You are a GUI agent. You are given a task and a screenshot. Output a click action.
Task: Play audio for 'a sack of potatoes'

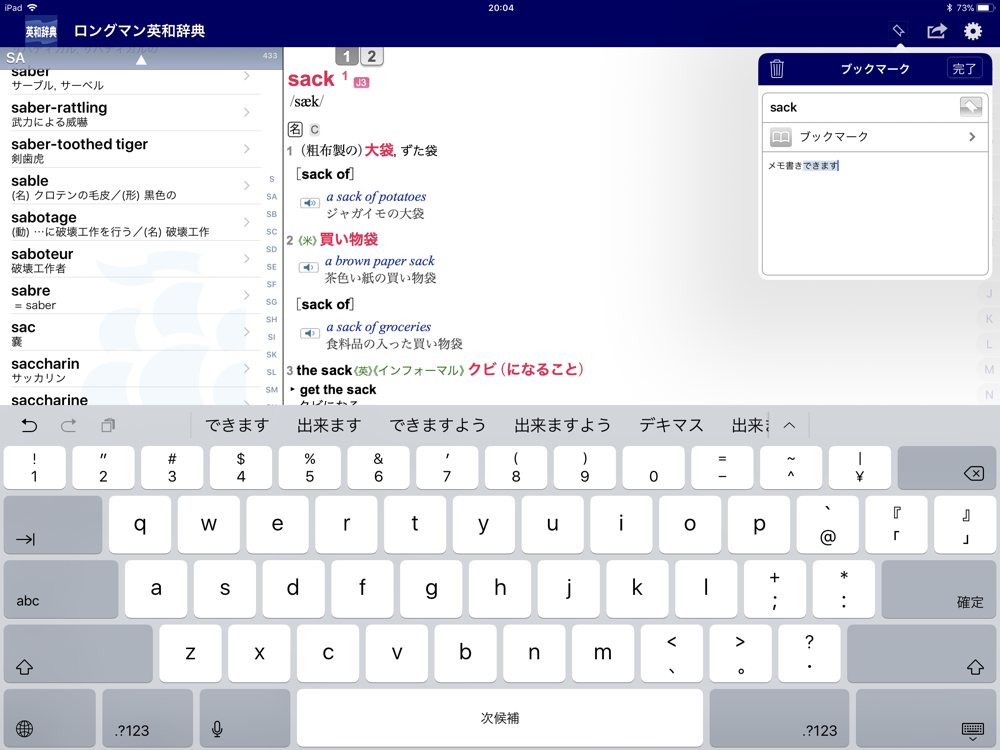310,203
